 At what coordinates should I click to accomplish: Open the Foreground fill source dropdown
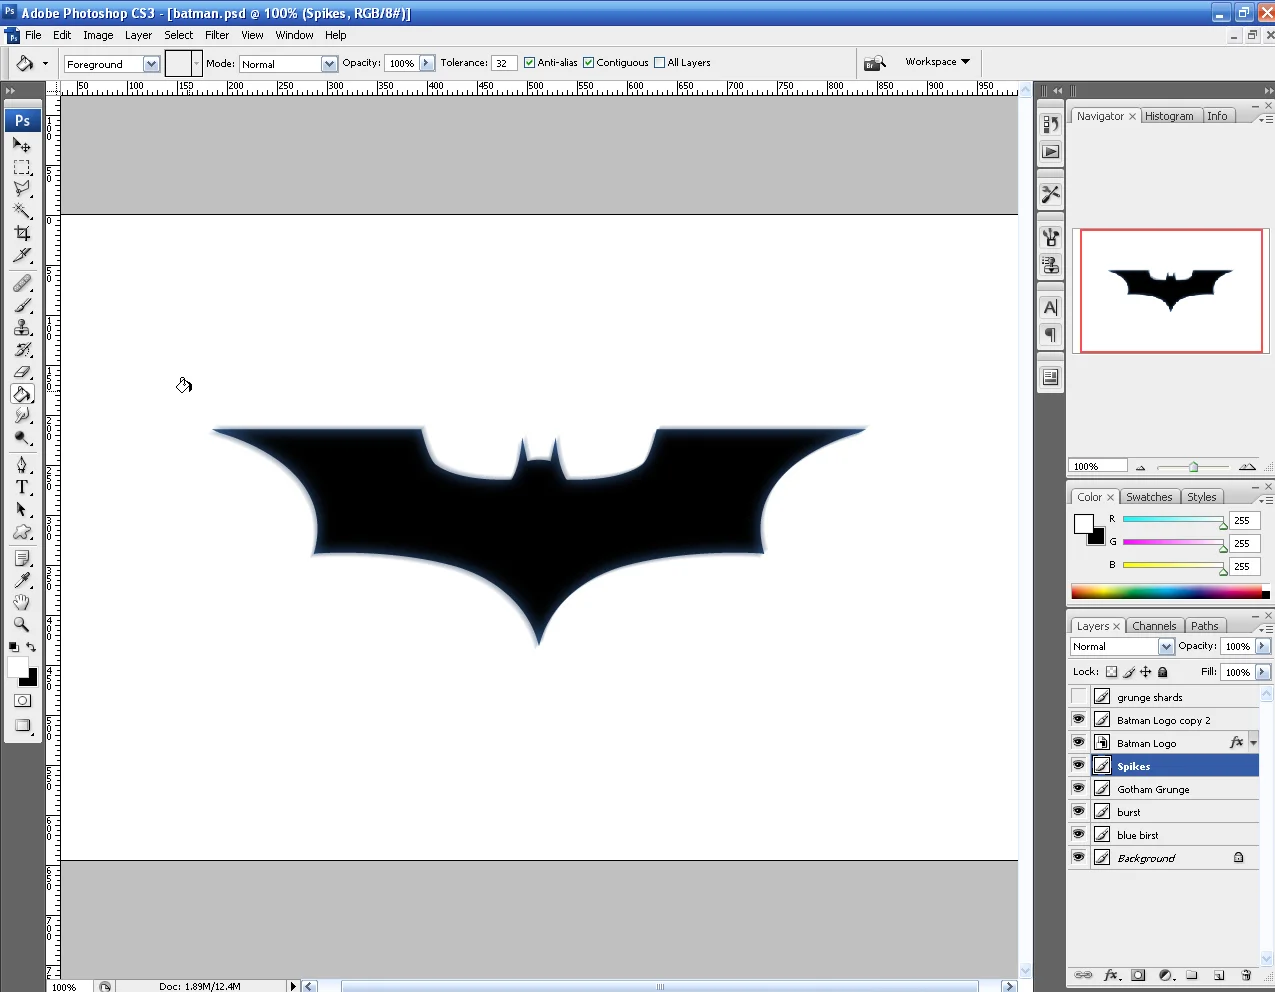[x=112, y=64]
